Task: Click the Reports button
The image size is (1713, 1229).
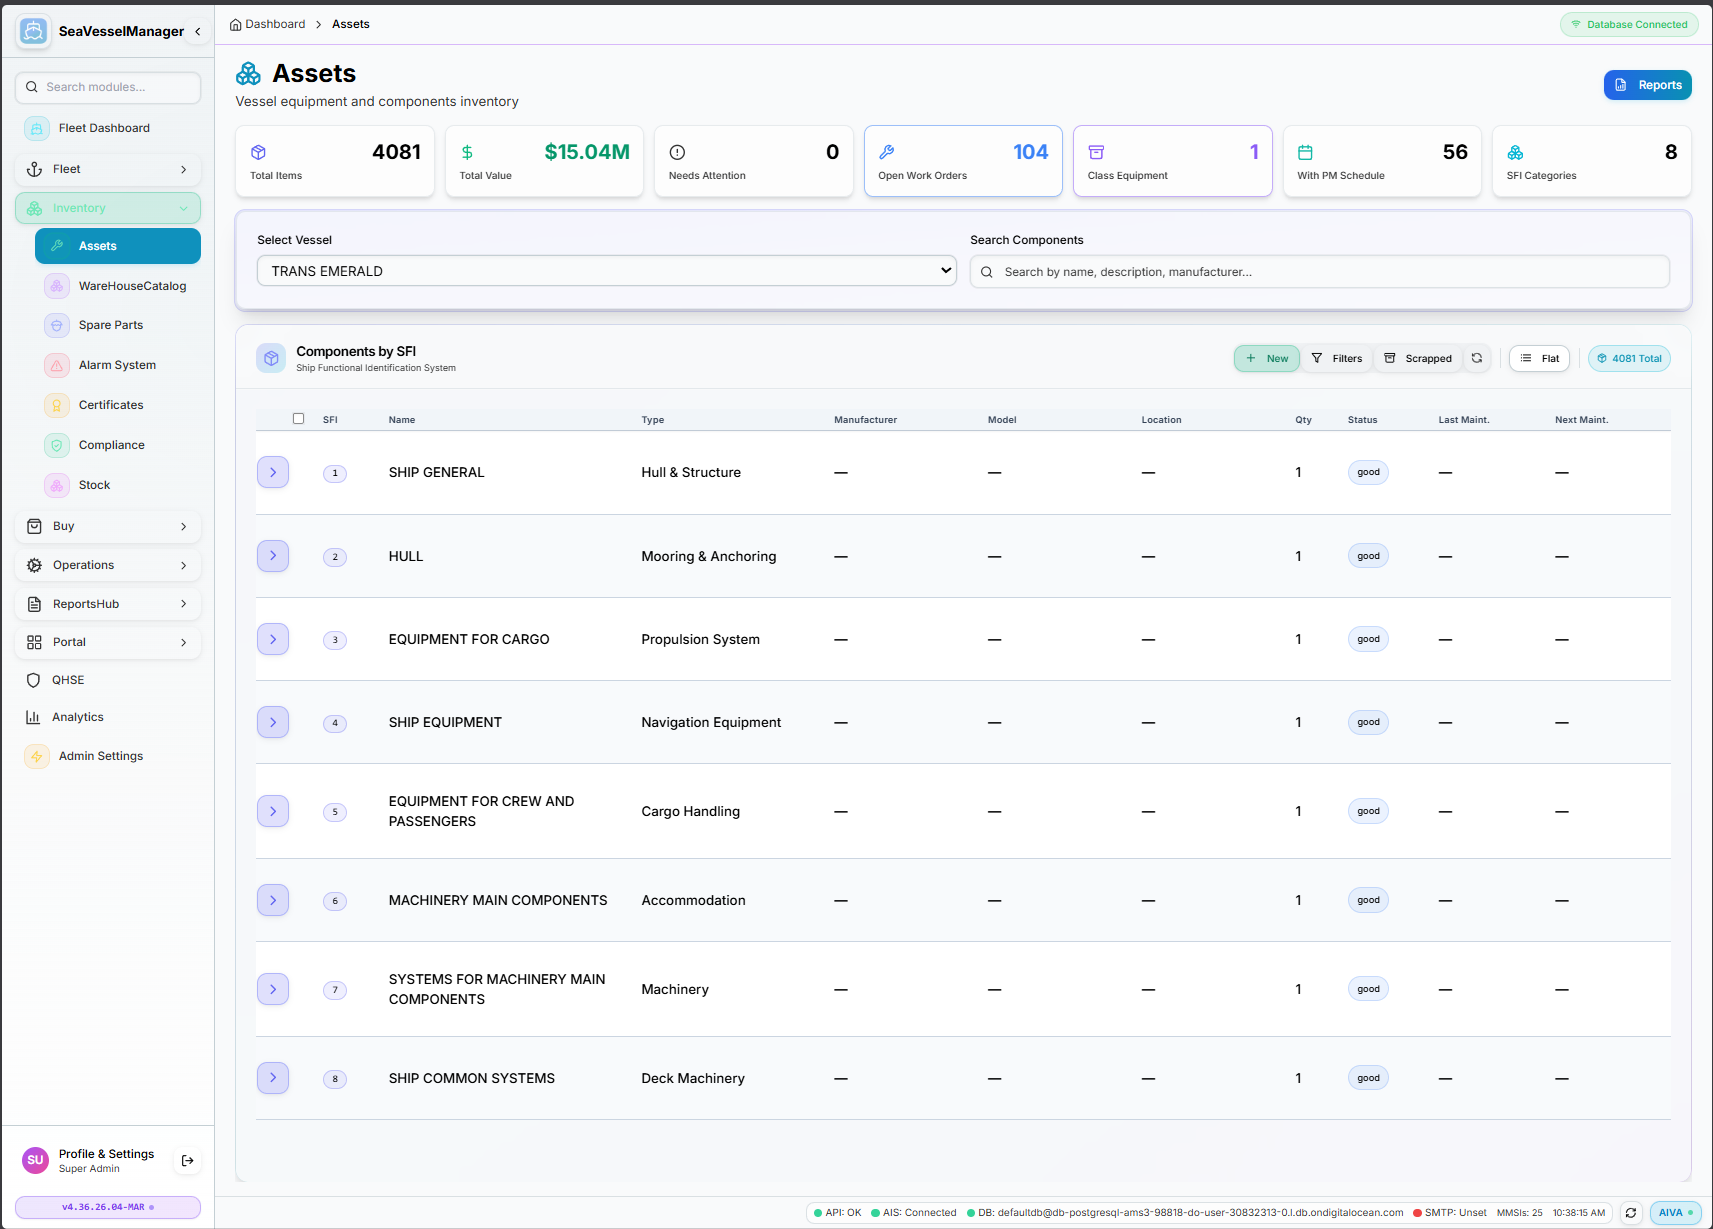Action: click(x=1647, y=85)
